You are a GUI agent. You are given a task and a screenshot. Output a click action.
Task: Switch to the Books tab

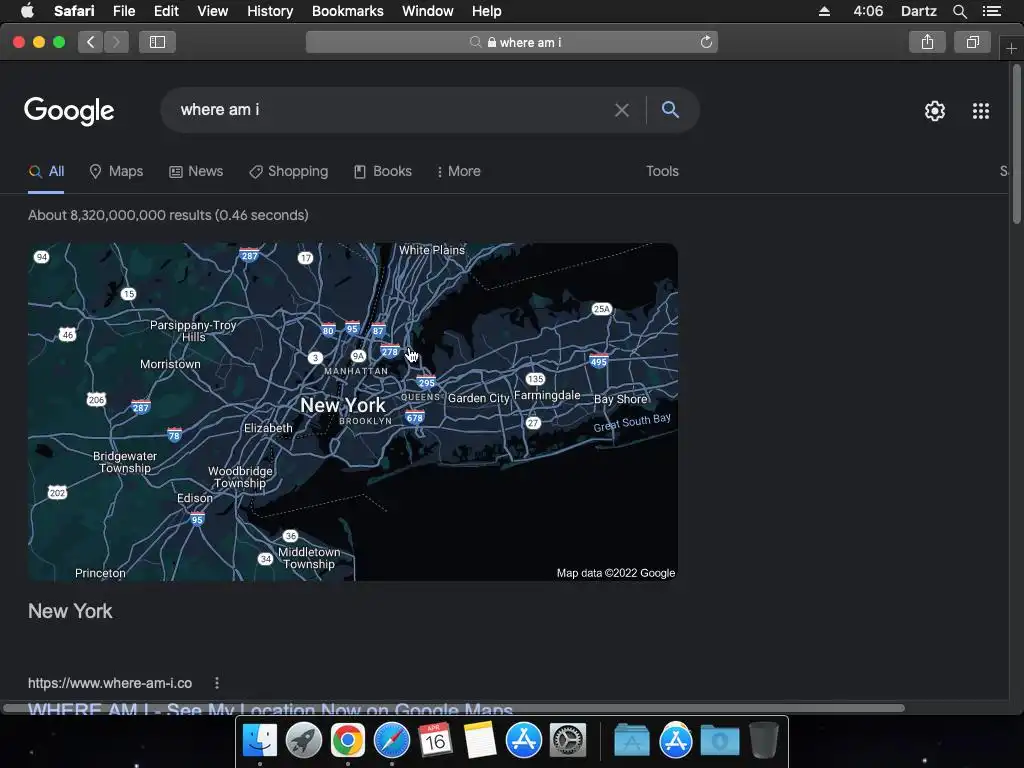383,171
